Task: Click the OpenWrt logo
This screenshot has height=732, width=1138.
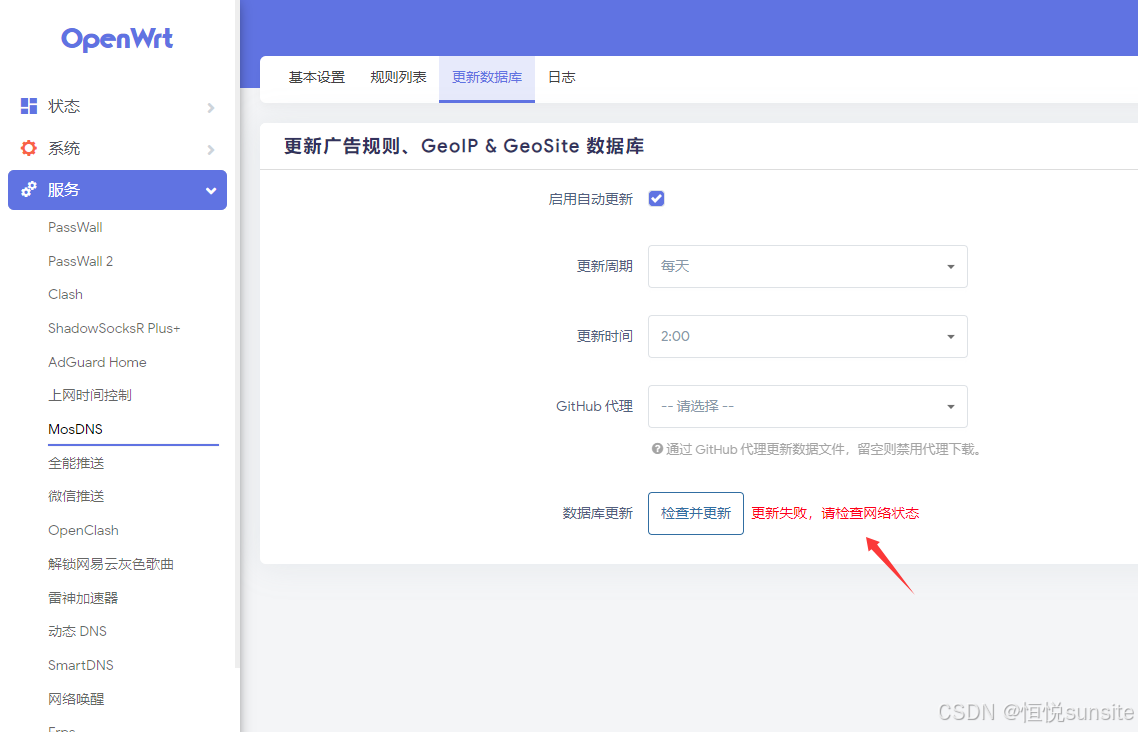Action: click(117, 38)
